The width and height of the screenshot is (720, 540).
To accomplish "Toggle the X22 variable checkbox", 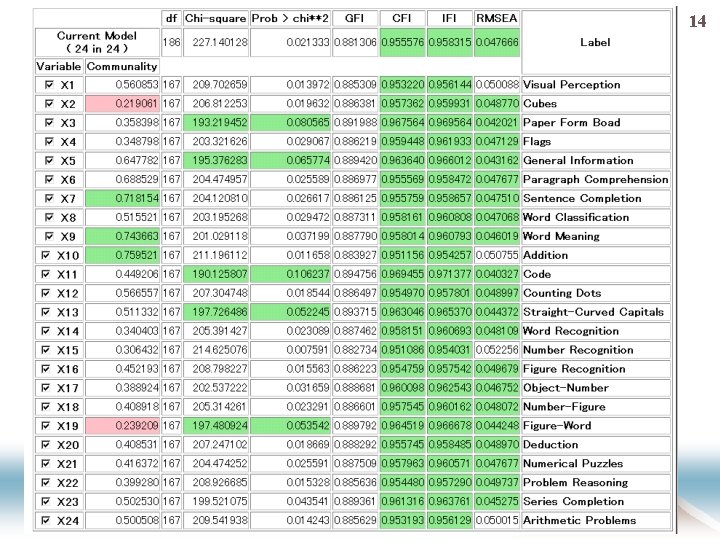I will click(45, 483).
